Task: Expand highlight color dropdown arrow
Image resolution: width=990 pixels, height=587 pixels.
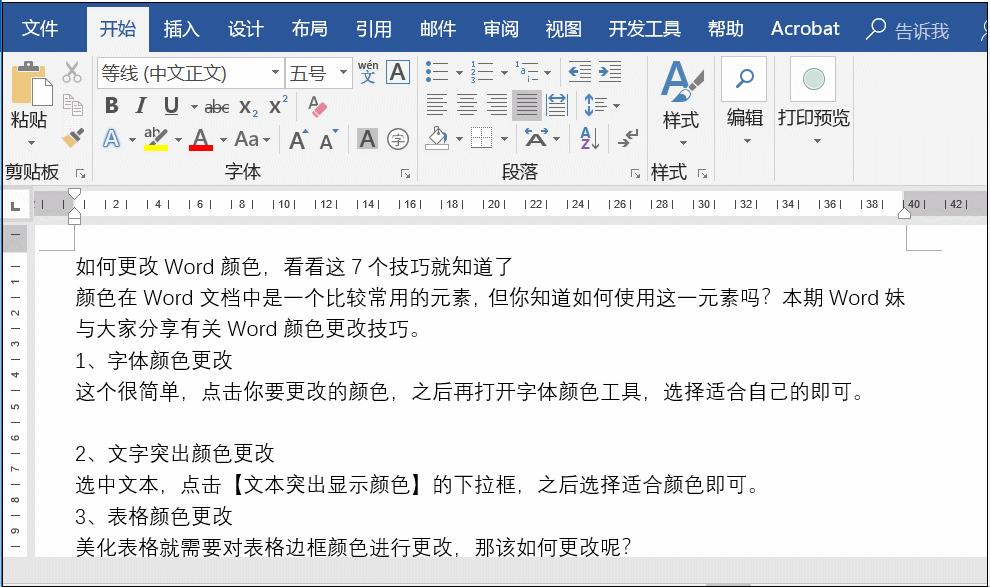Action: pyautogui.click(x=178, y=139)
